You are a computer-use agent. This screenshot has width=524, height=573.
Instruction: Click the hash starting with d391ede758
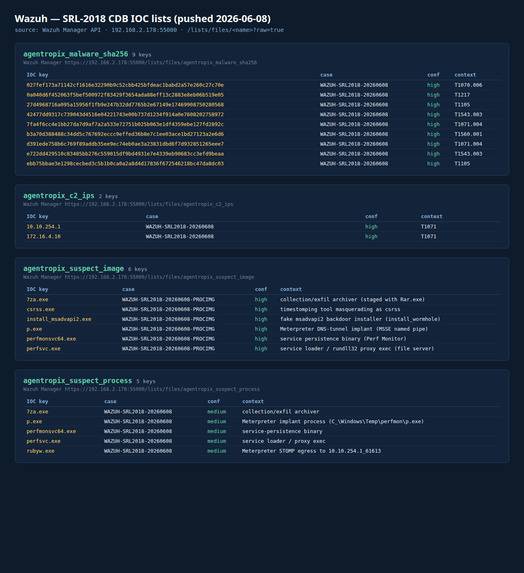tap(125, 144)
